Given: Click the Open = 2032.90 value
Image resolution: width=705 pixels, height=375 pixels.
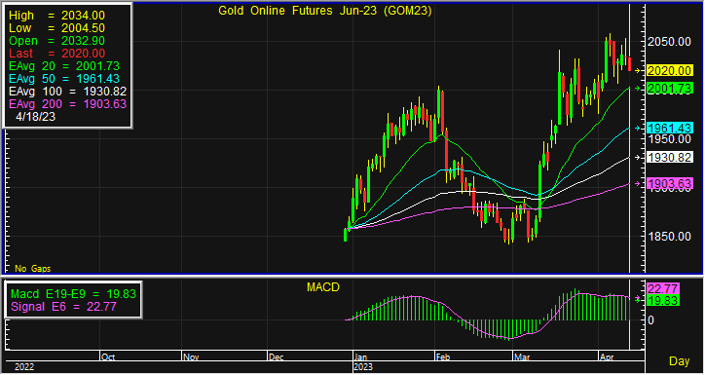Looking at the screenshot, I should 57,41.
